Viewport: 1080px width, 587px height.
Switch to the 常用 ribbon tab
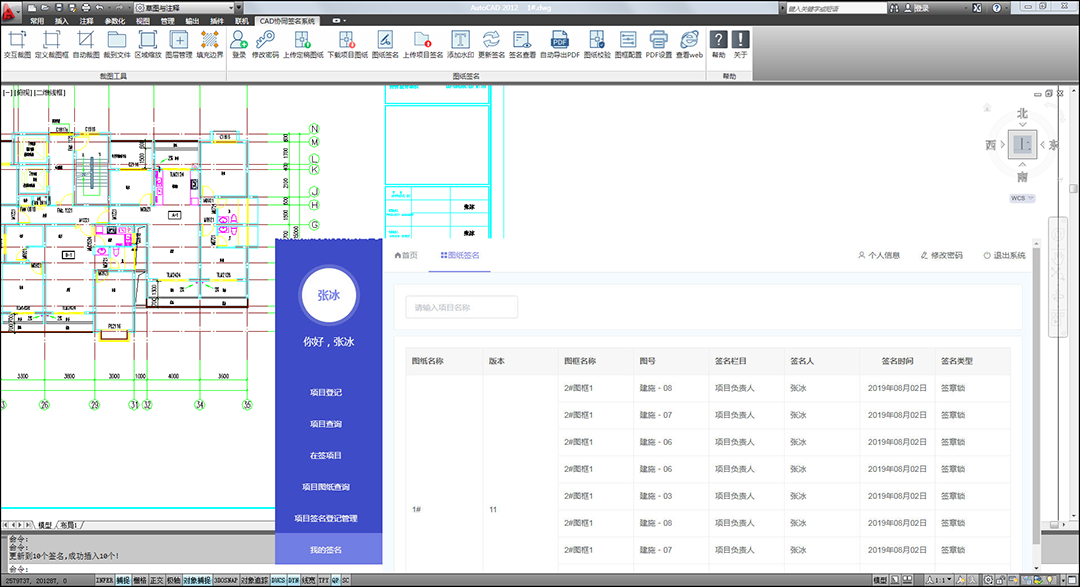37,21
